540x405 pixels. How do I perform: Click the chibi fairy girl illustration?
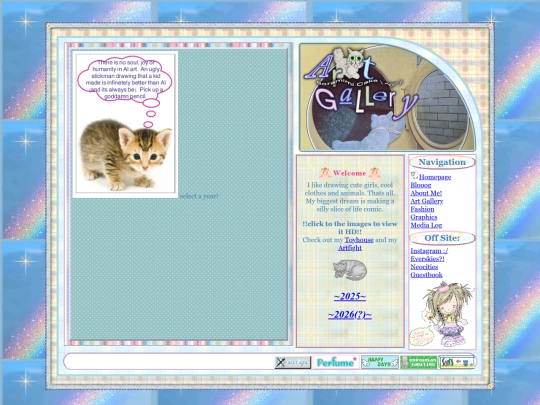[x=442, y=314]
